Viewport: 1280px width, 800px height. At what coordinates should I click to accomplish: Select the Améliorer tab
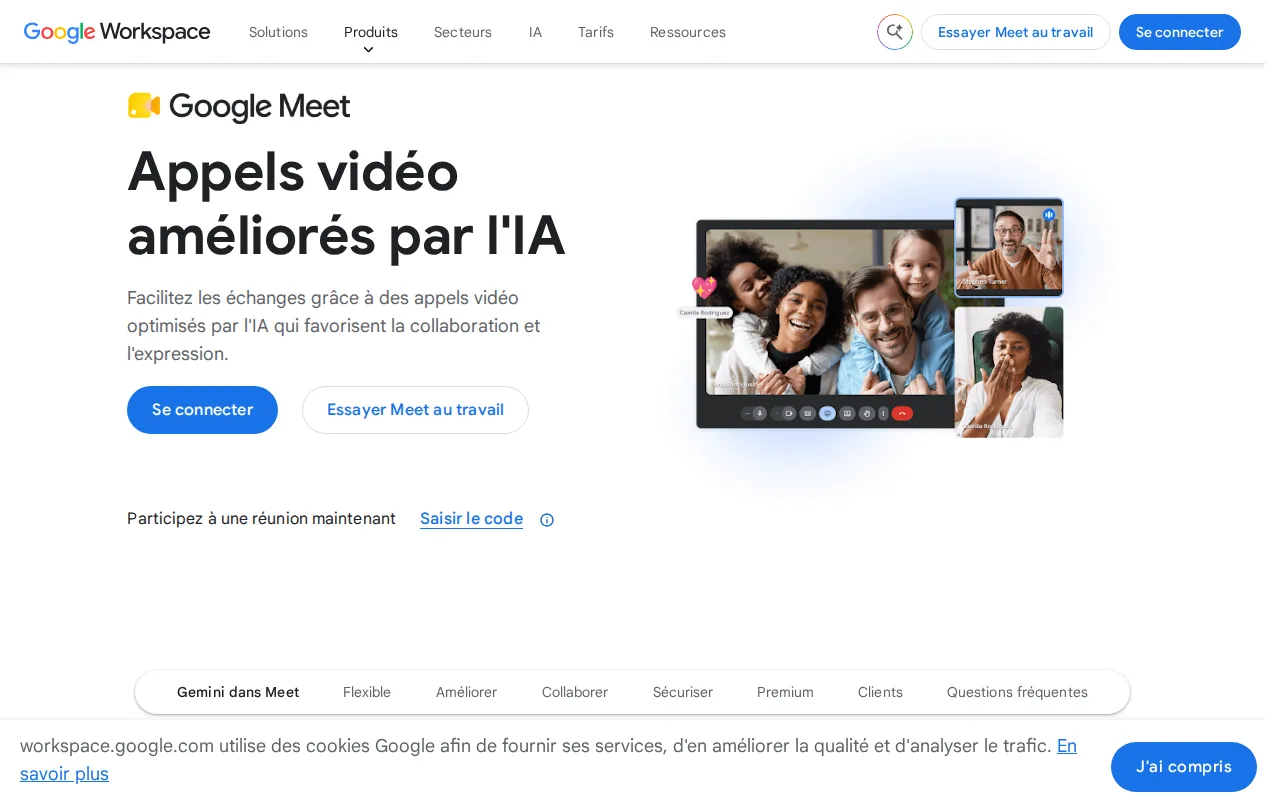[466, 692]
